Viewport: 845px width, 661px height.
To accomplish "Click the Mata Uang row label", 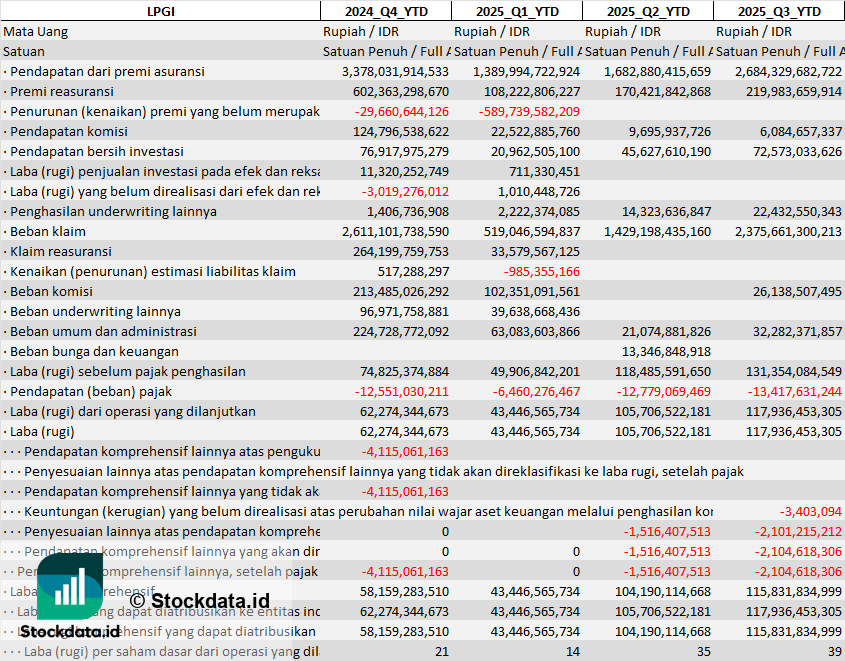I will click(x=36, y=31).
